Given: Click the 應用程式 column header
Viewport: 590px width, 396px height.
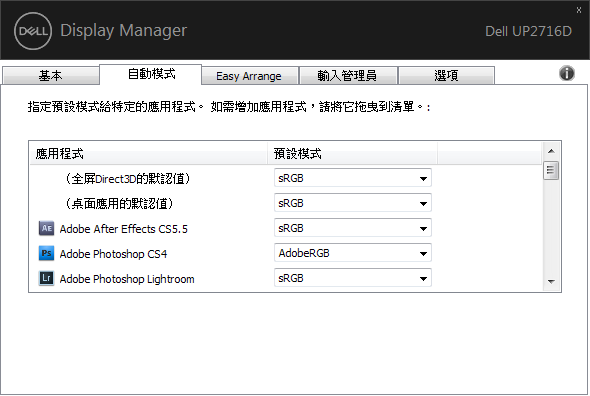Looking at the screenshot, I should click(x=149, y=154).
